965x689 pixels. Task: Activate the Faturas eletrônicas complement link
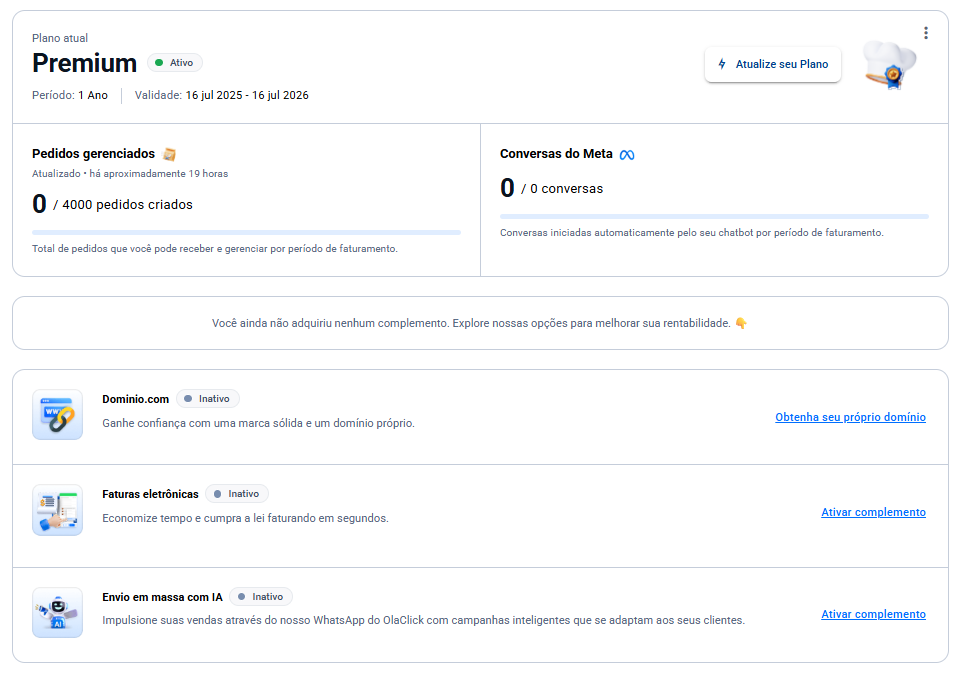(873, 512)
